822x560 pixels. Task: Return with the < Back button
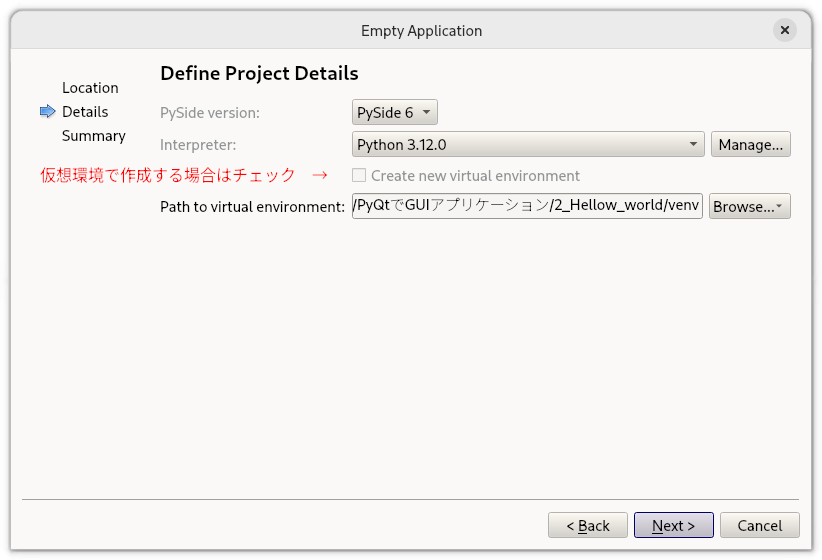(x=588, y=525)
